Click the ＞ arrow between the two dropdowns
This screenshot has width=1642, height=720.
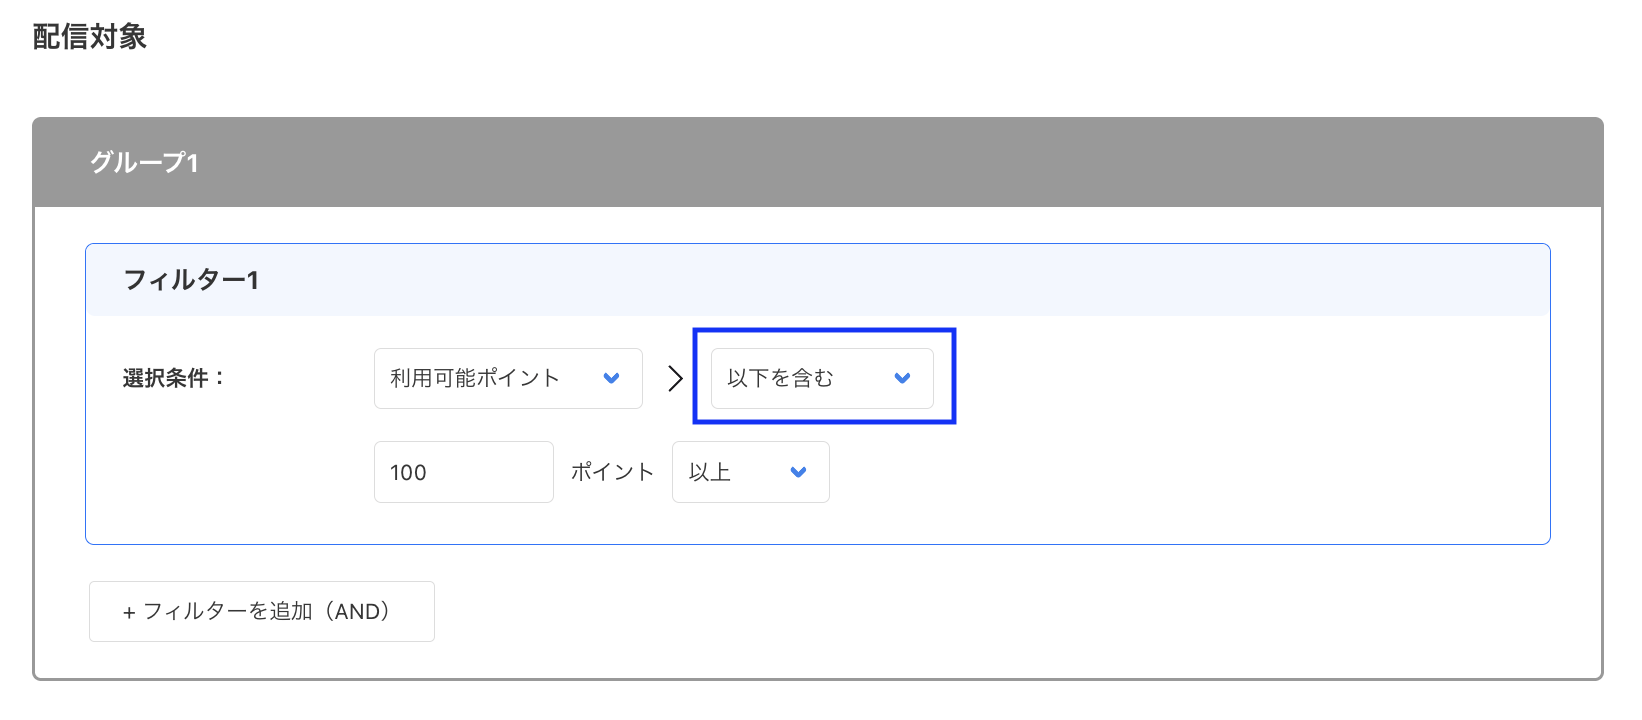(x=676, y=378)
